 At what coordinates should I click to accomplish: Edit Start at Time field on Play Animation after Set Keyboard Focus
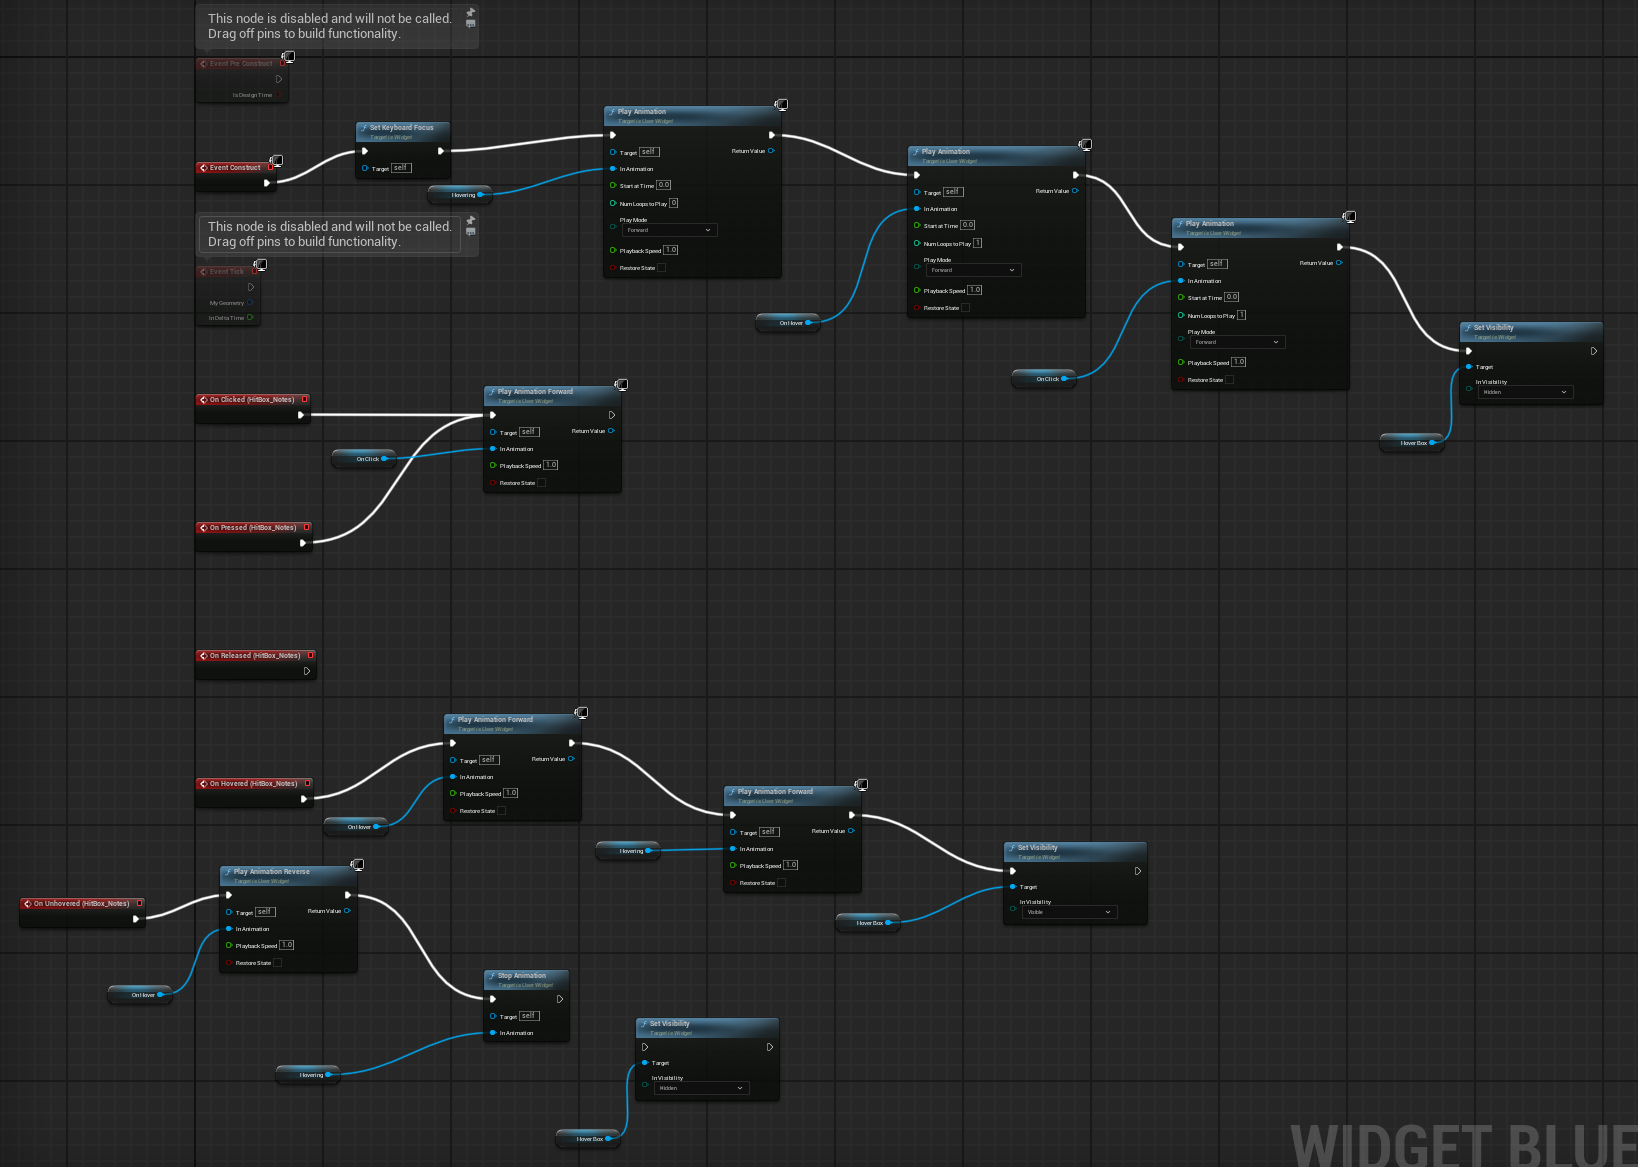coord(664,185)
